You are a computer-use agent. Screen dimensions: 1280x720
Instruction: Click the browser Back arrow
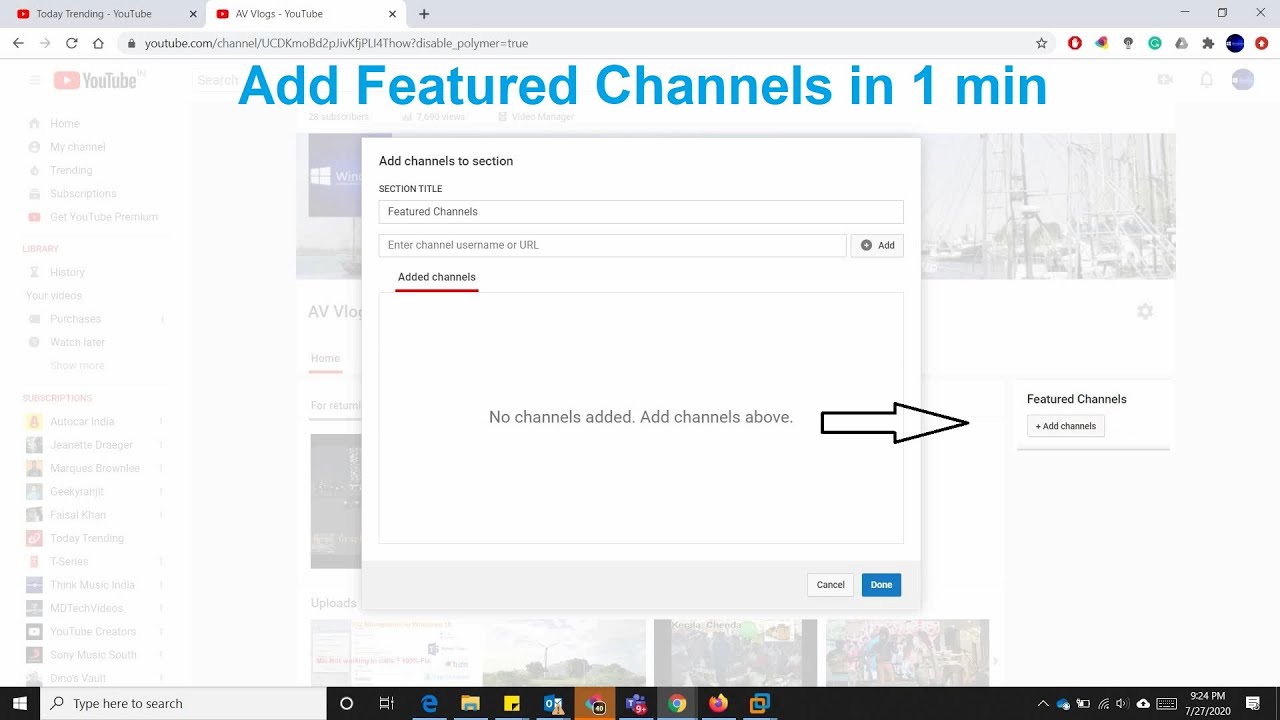[18, 43]
